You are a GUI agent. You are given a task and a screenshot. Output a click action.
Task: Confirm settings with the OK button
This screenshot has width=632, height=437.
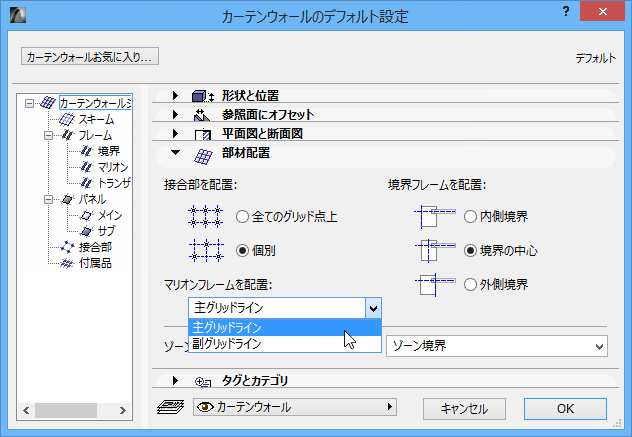(x=565, y=409)
